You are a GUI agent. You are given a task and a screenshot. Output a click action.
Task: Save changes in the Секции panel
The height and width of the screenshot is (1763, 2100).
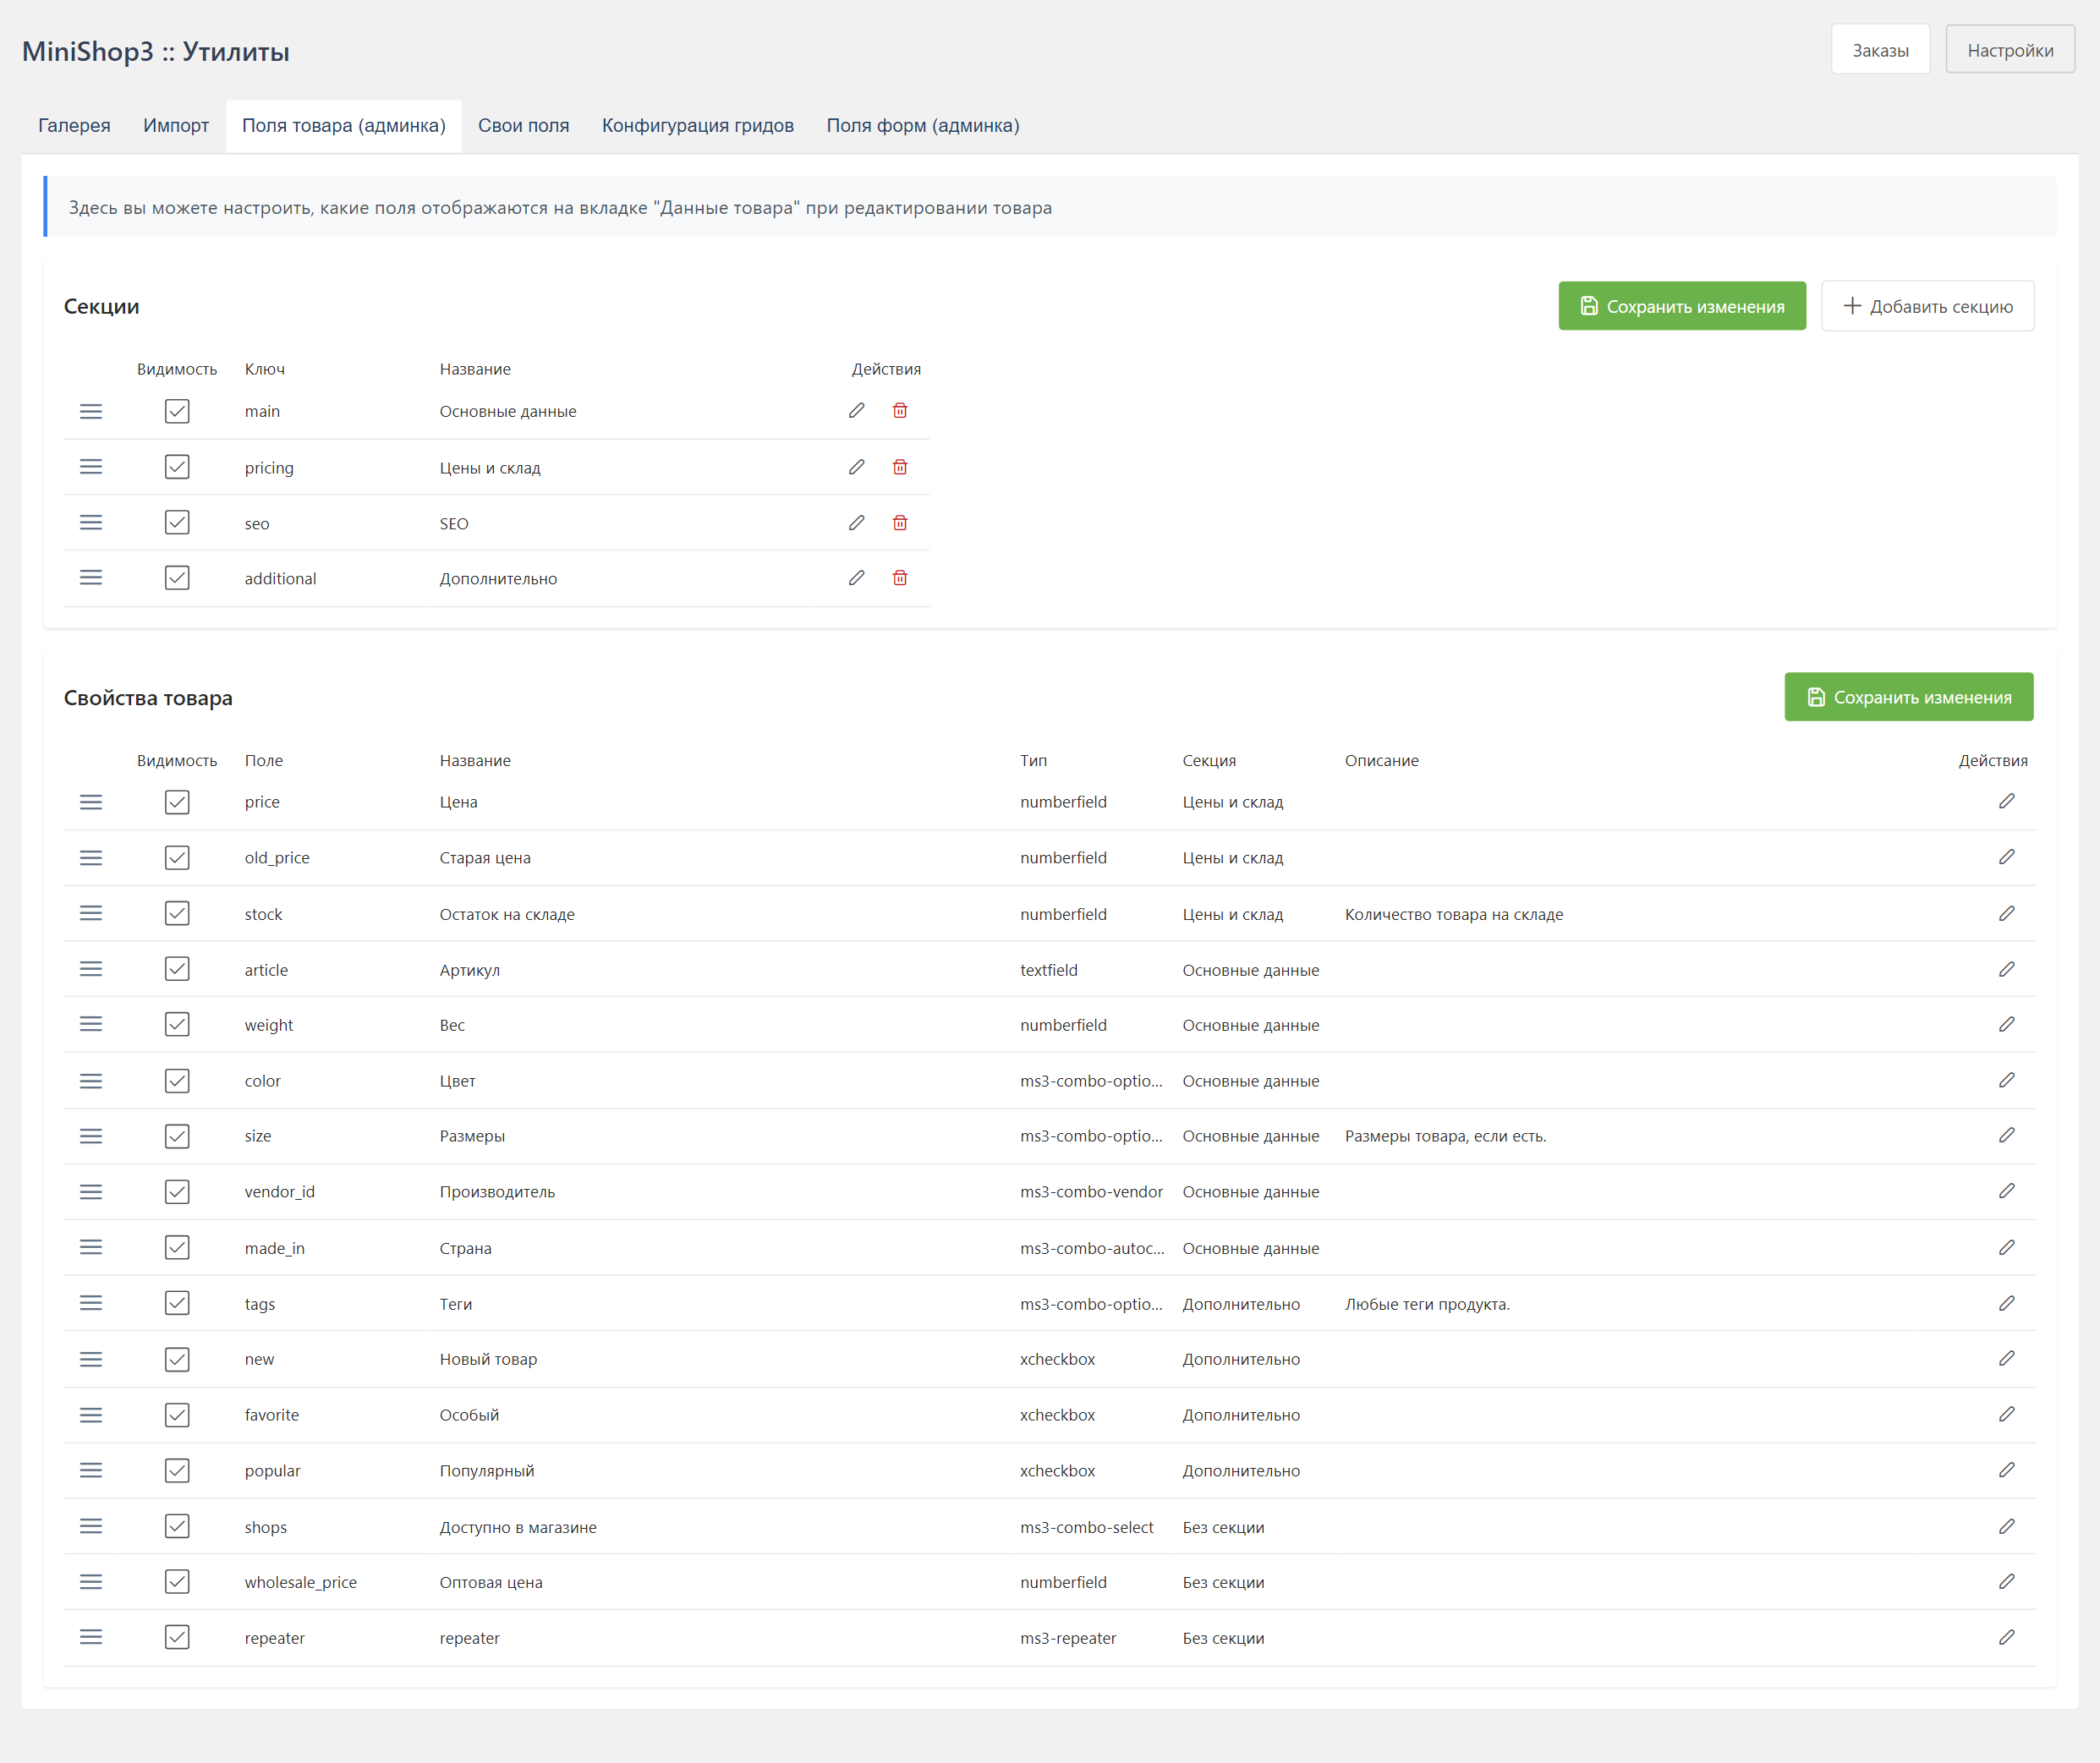(1682, 306)
